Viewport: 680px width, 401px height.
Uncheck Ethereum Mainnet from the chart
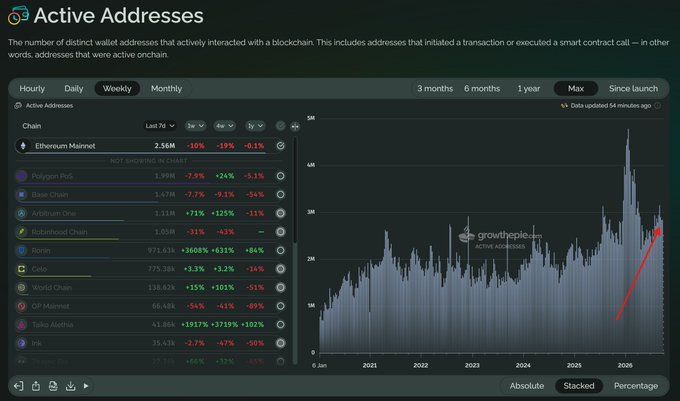click(x=281, y=146)
